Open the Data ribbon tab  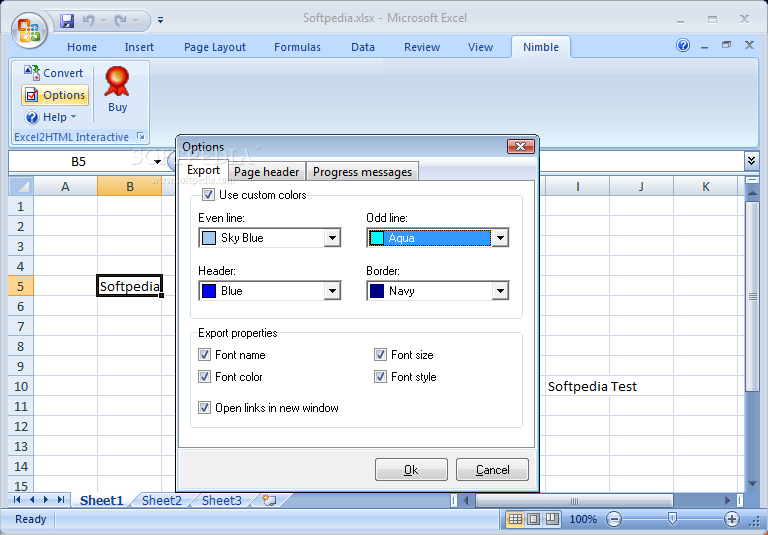pyautogui.click(x=363, y=47)
